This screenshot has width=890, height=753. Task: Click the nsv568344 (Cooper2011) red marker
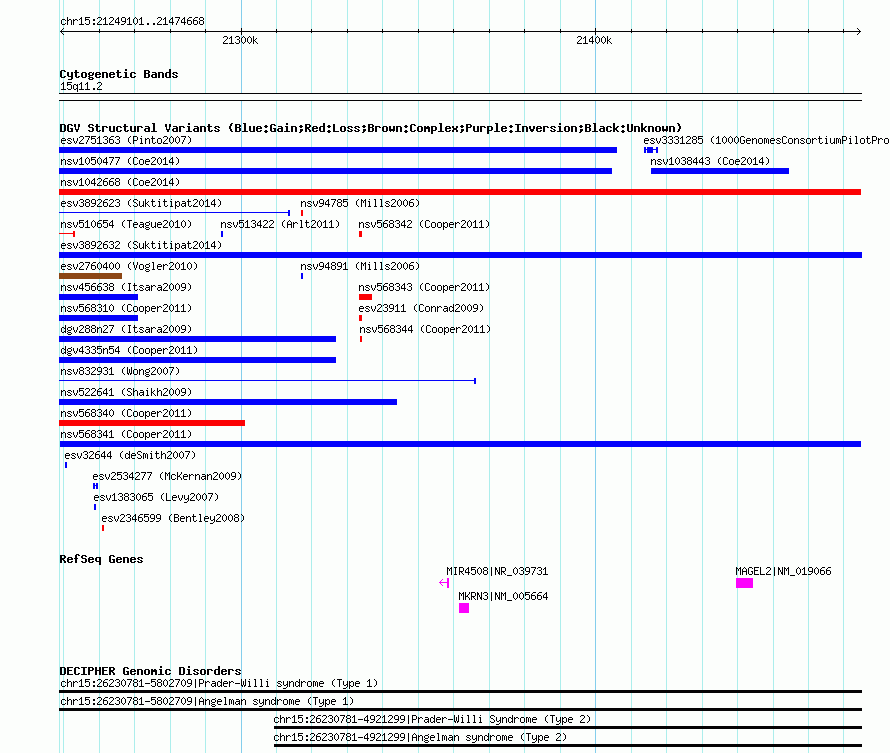(361, 339)
